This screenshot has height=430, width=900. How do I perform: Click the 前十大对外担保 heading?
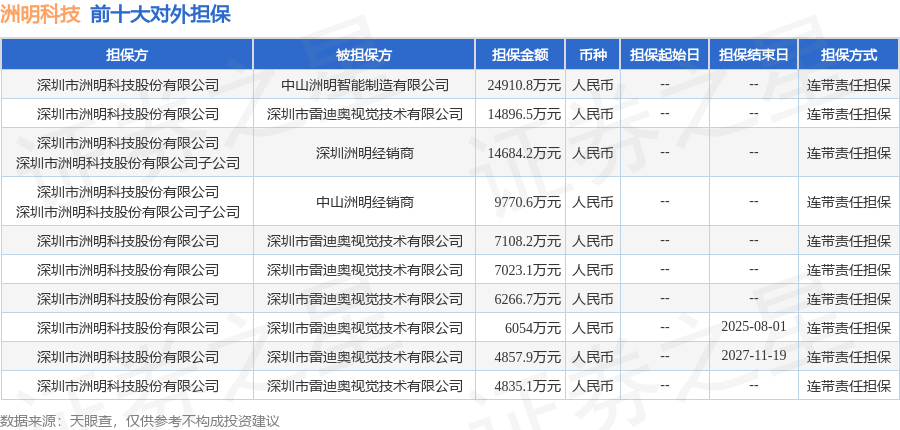(160, 14)
